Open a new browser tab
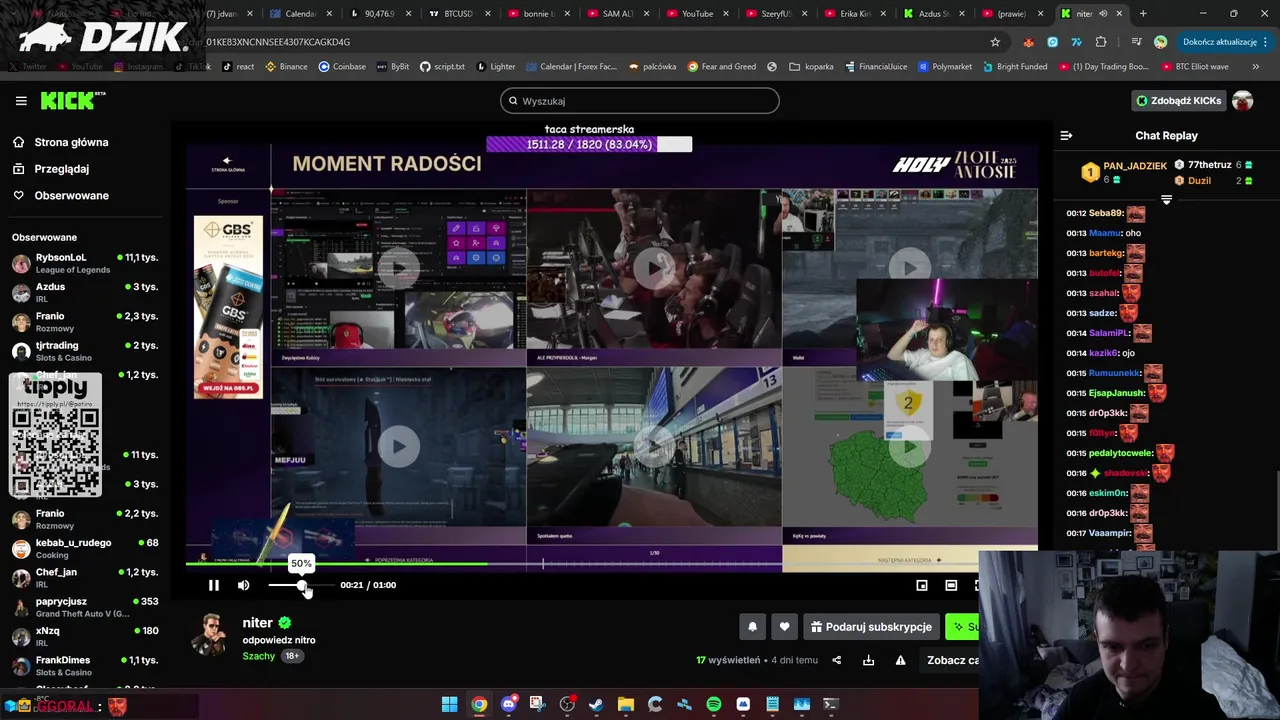Screen dimensions: 1280x720 (1143, 14)
